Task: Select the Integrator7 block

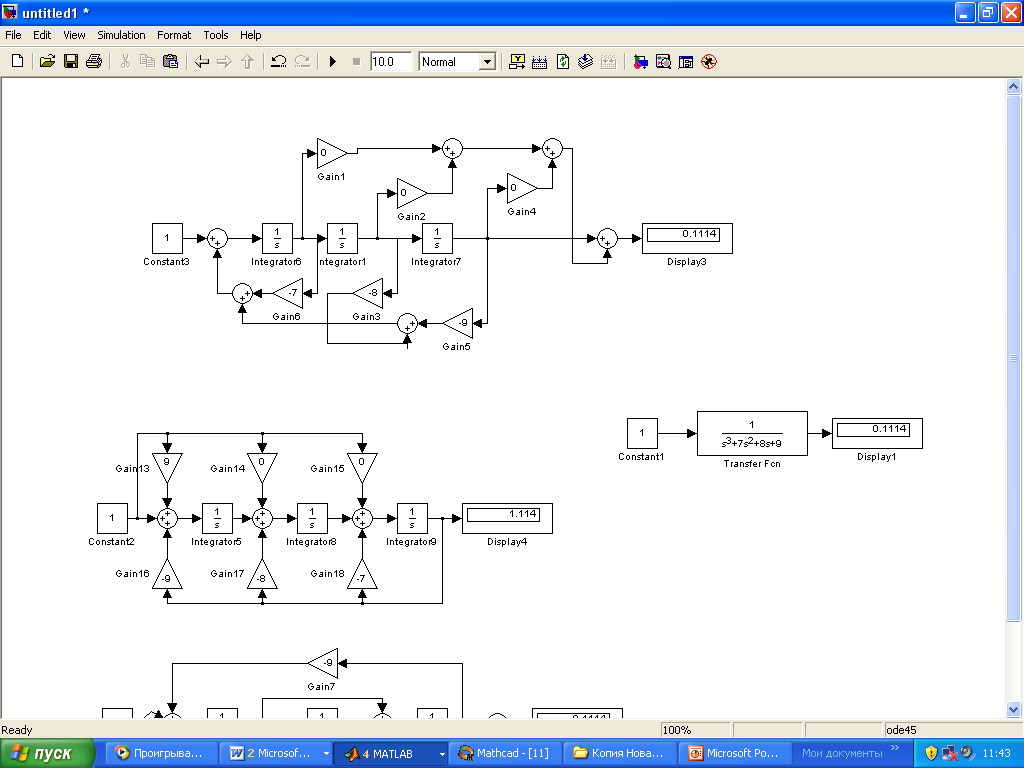Action: pos(437,238)
